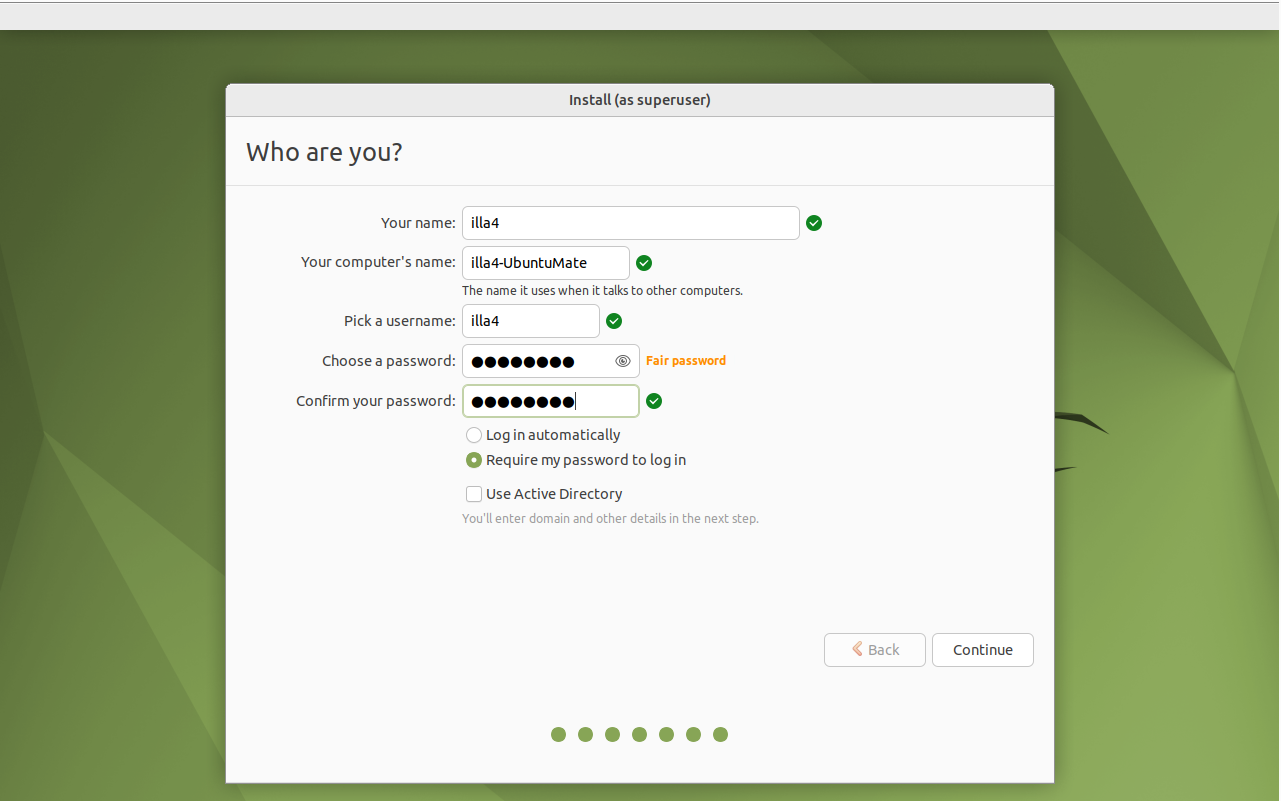Focus the Confirm your password field
The image size is (1281, 801).
coord(550,401)
